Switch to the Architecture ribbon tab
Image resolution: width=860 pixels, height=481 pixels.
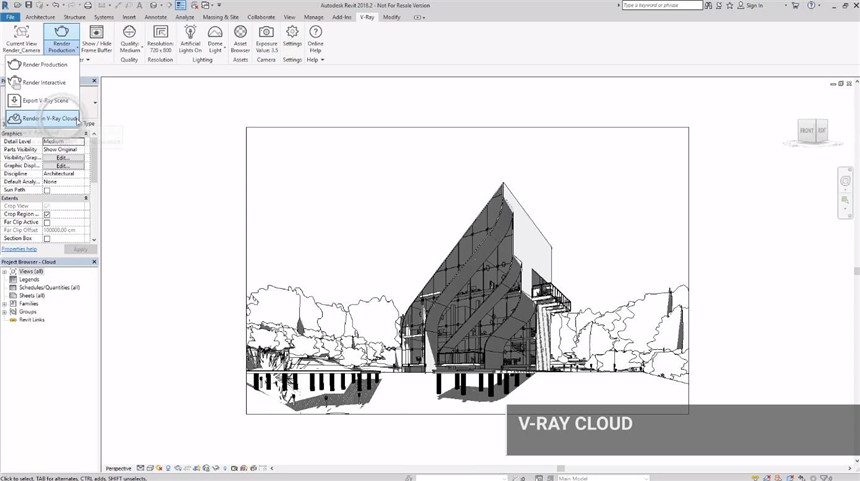pos(40,17)
